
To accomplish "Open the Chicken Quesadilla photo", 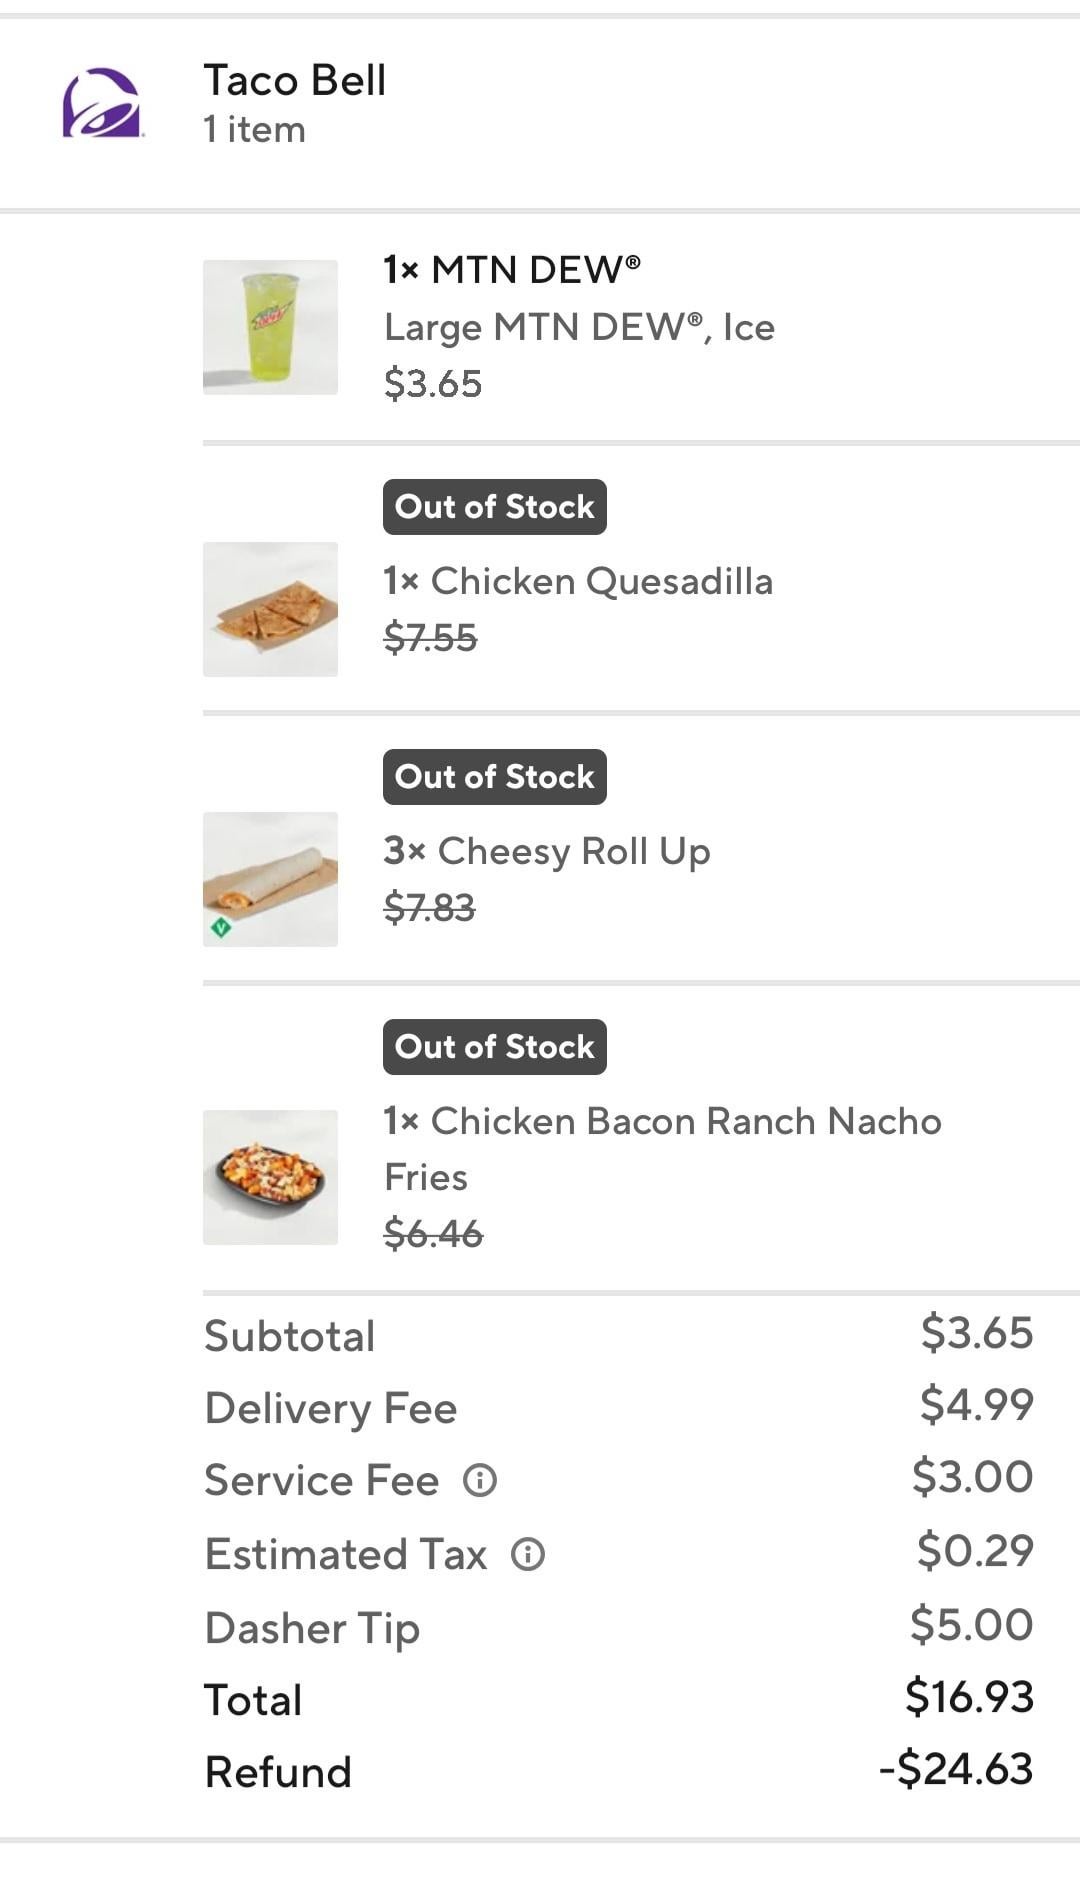I will [x=270, y=609].
